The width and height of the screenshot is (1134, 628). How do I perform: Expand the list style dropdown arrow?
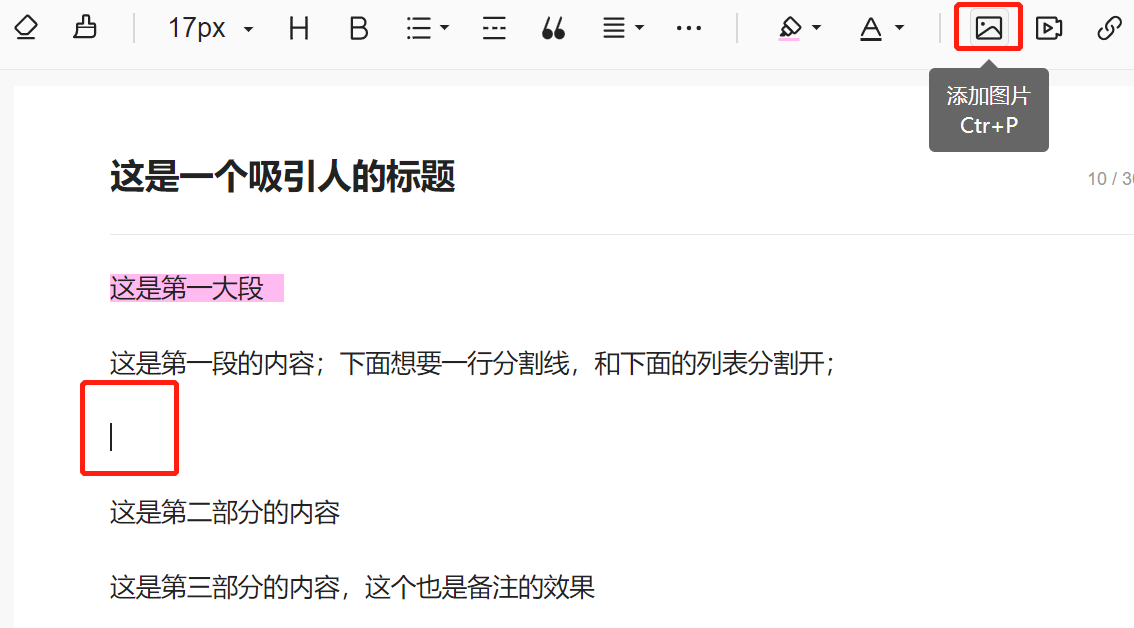click(x=445, y=28)
